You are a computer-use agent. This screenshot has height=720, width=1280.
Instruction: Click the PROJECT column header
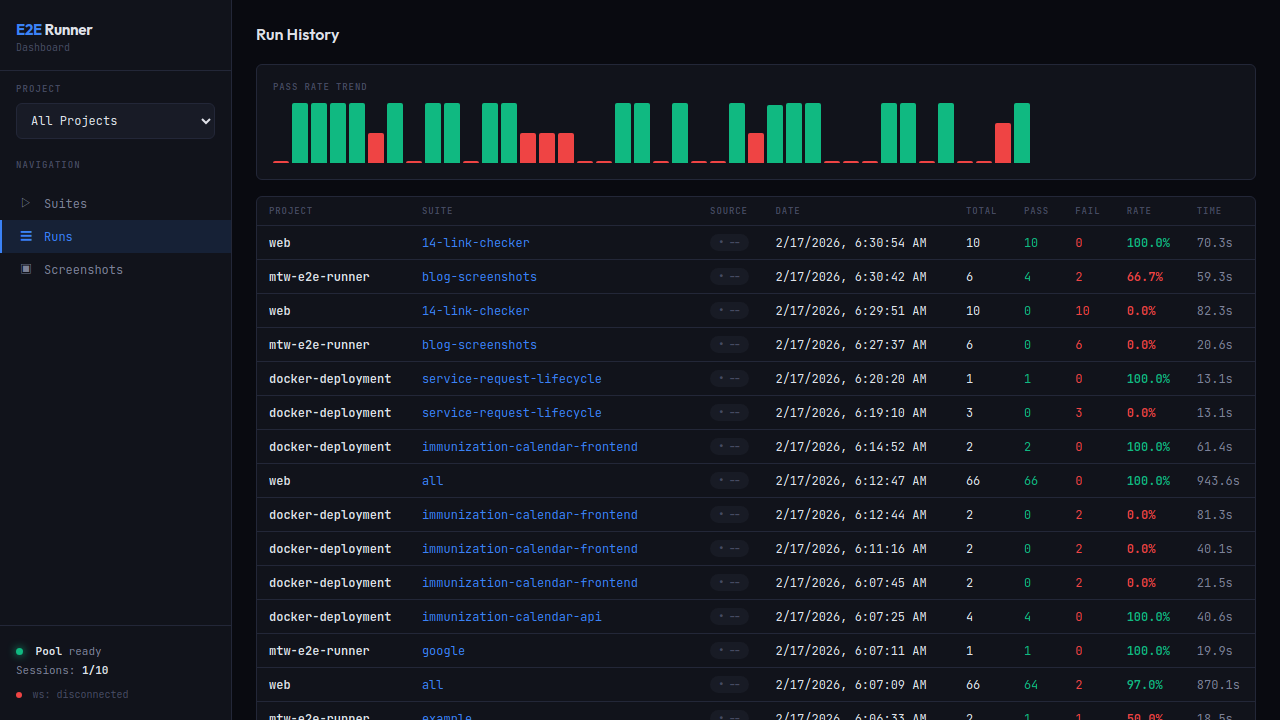(291, 211)
